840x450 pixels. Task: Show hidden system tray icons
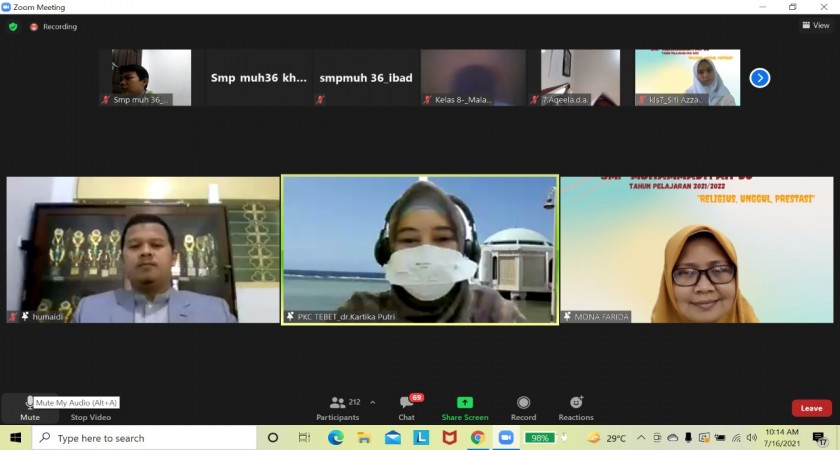click(642, 438)
